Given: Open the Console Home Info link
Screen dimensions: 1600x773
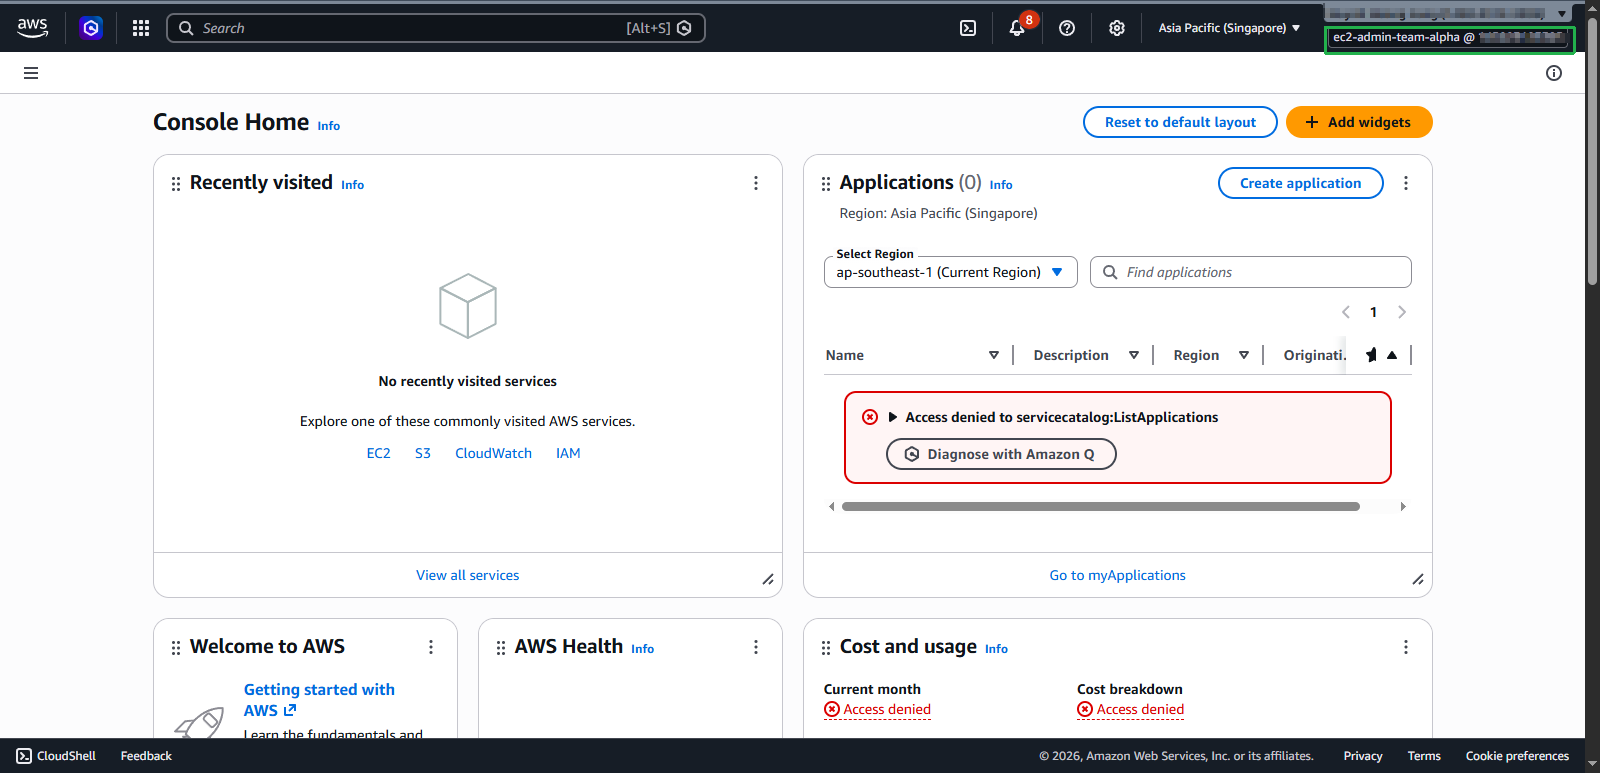Looking at the screenshot, I should 329,126.
